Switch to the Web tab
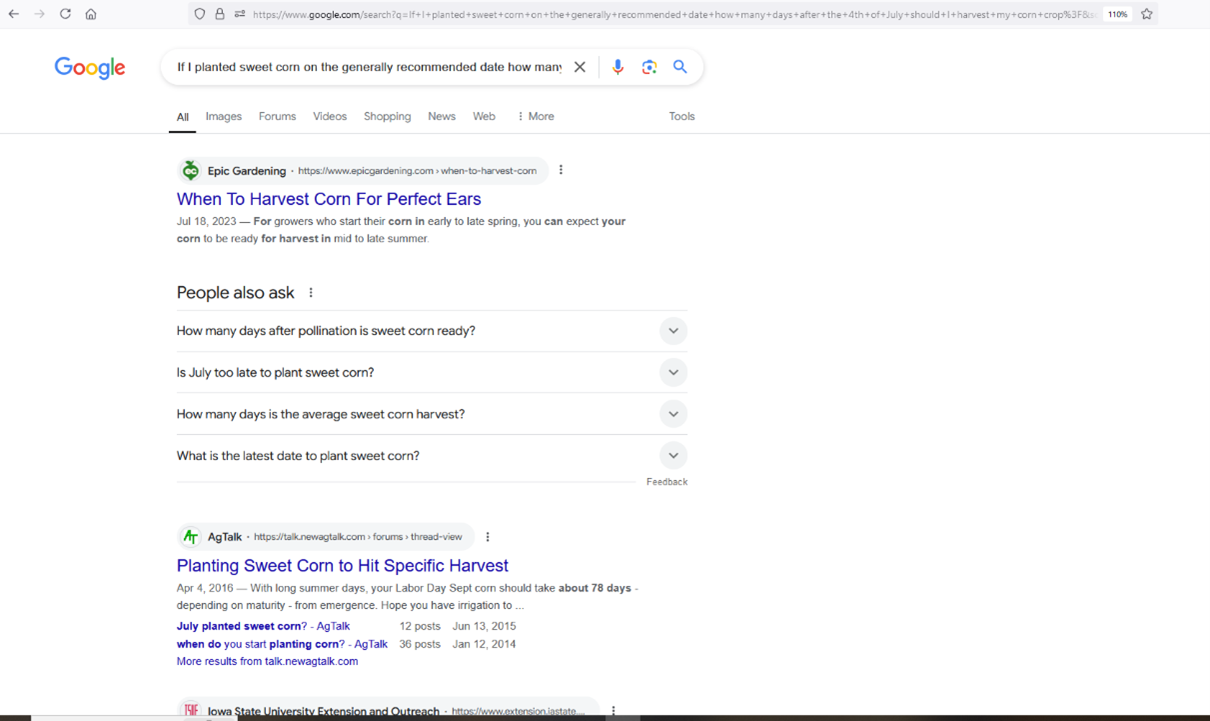This screenshot has height=721, width=1210. click(484, 116)
